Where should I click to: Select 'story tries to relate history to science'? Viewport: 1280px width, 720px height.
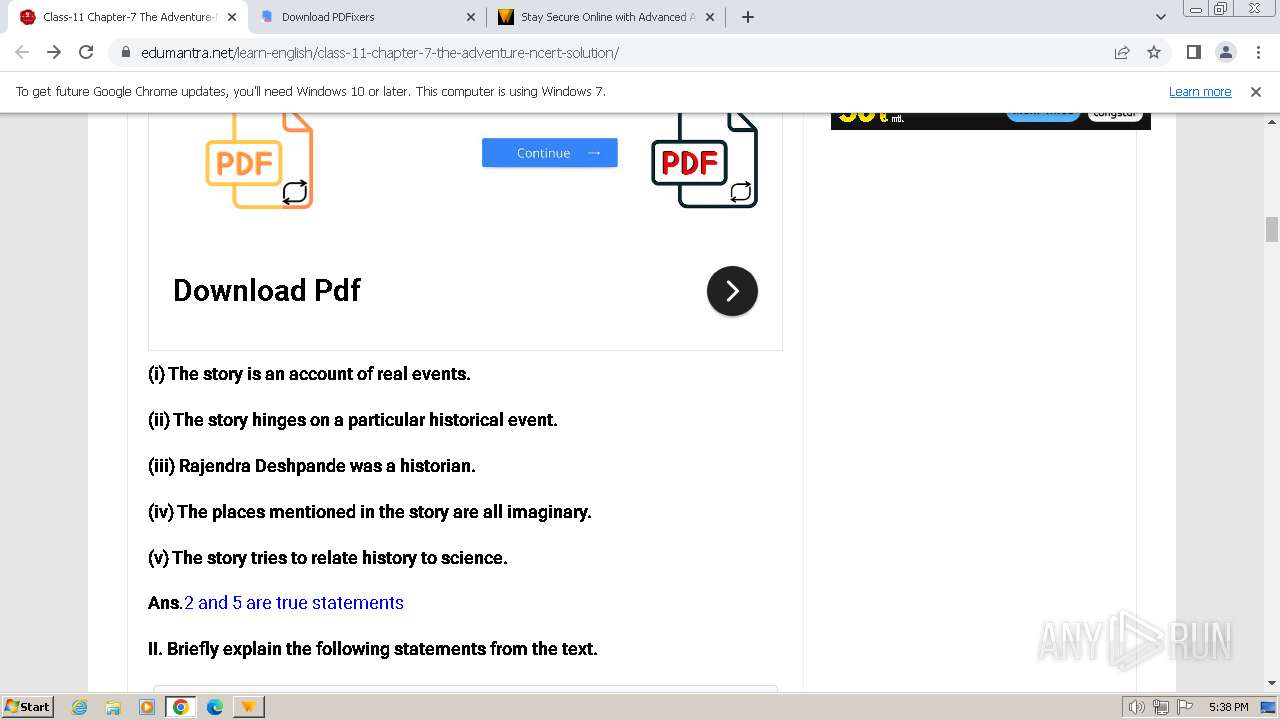(x=328, y=558)
